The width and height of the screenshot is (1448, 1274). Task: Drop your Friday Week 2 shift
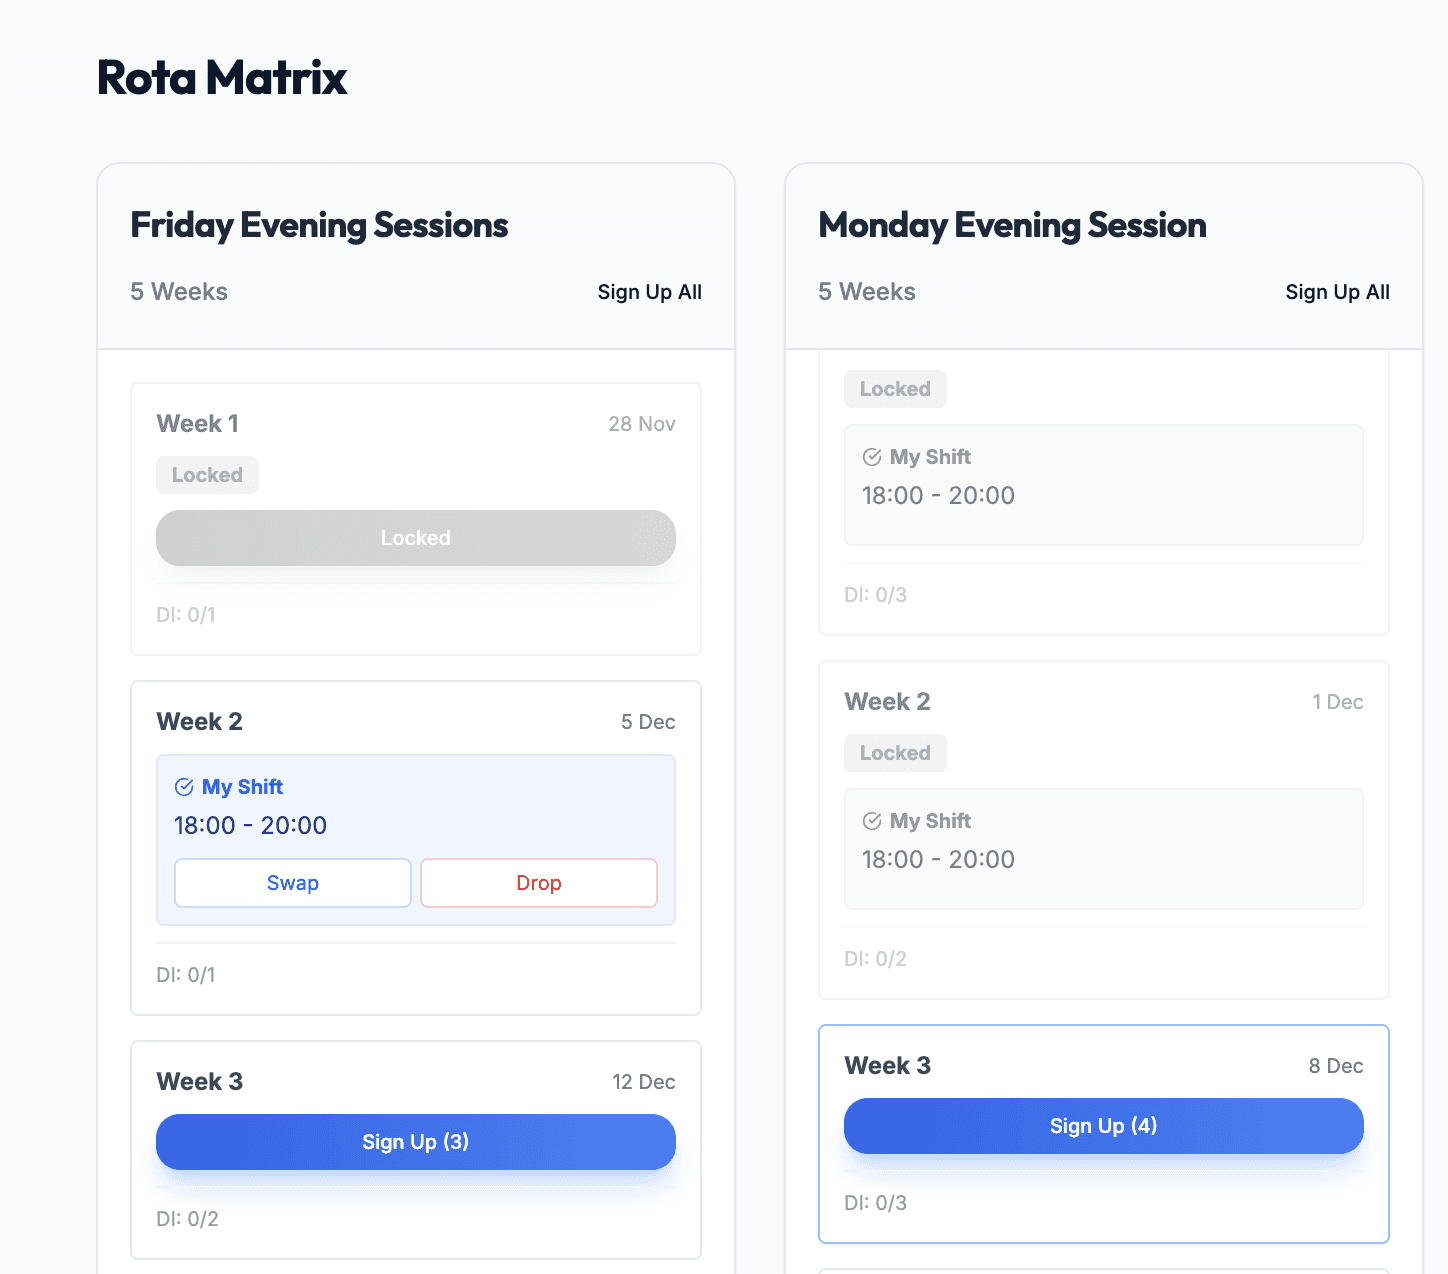(538, 883)
